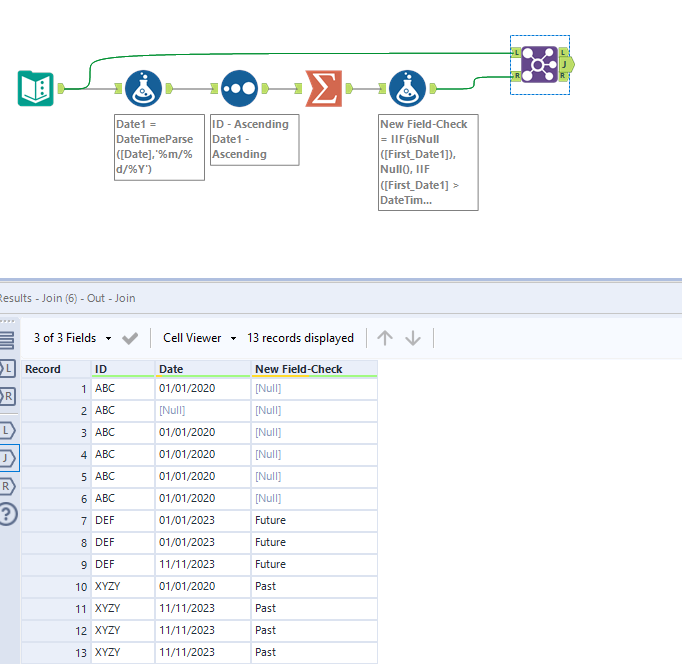682x664 pixels.
Task: Click the Date column header
Action: coord(203,369)
